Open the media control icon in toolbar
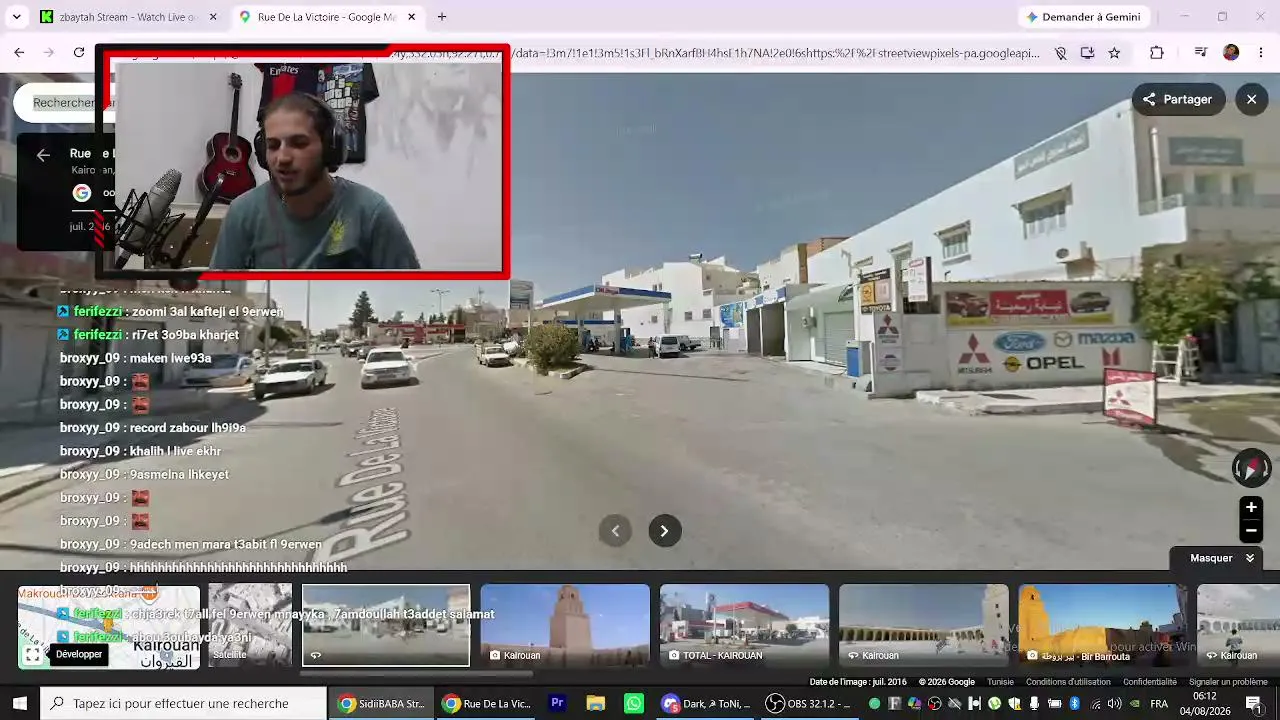This screenshot has width=1280, height=720. [x=1201, y=53]
